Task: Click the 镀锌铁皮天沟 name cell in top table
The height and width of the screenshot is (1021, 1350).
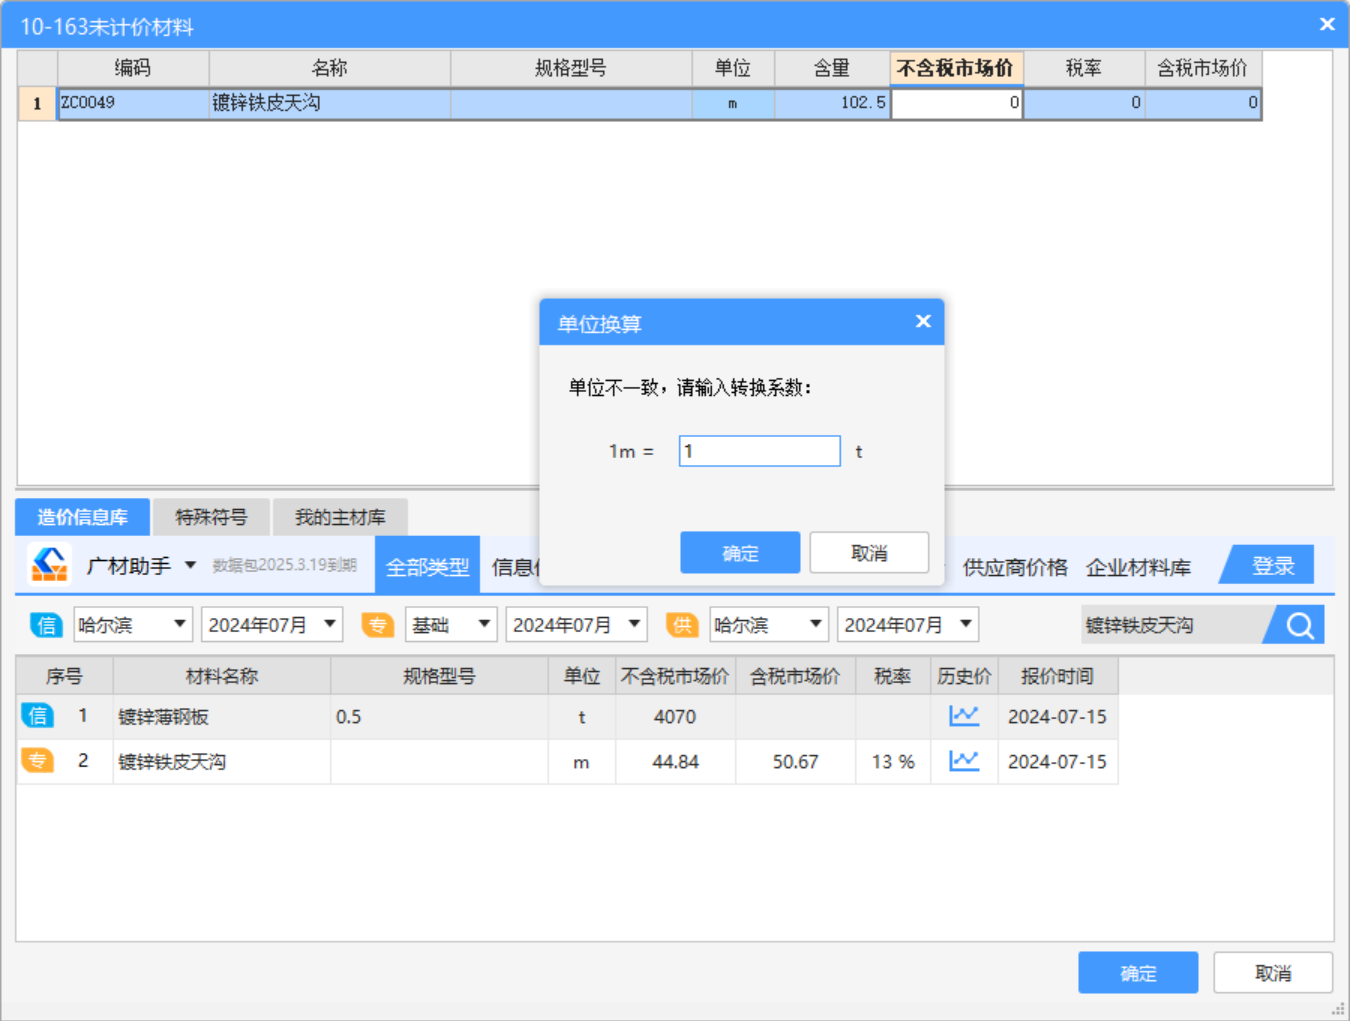Action: [x=330, y=103]
